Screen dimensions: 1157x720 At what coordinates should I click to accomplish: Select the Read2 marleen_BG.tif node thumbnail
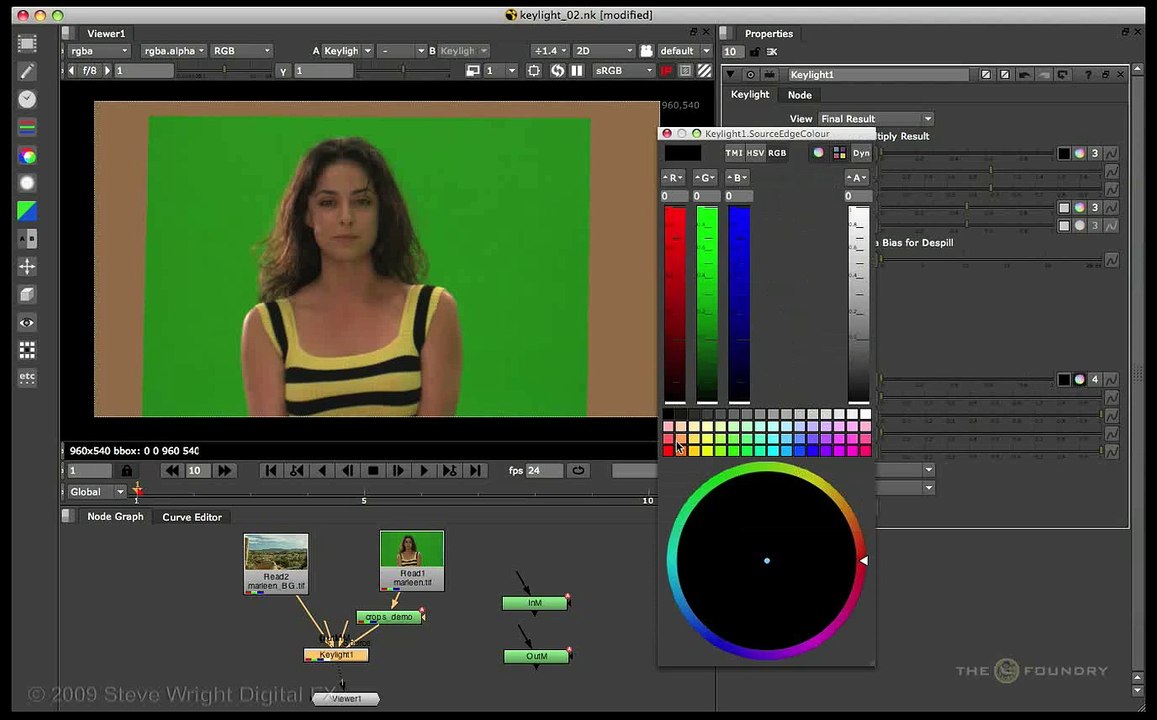point(276,564)
